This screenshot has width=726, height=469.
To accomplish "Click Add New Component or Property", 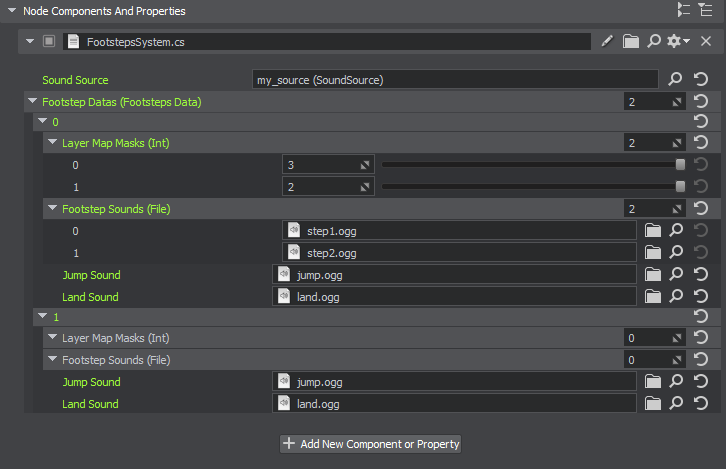I will [370, 443].
